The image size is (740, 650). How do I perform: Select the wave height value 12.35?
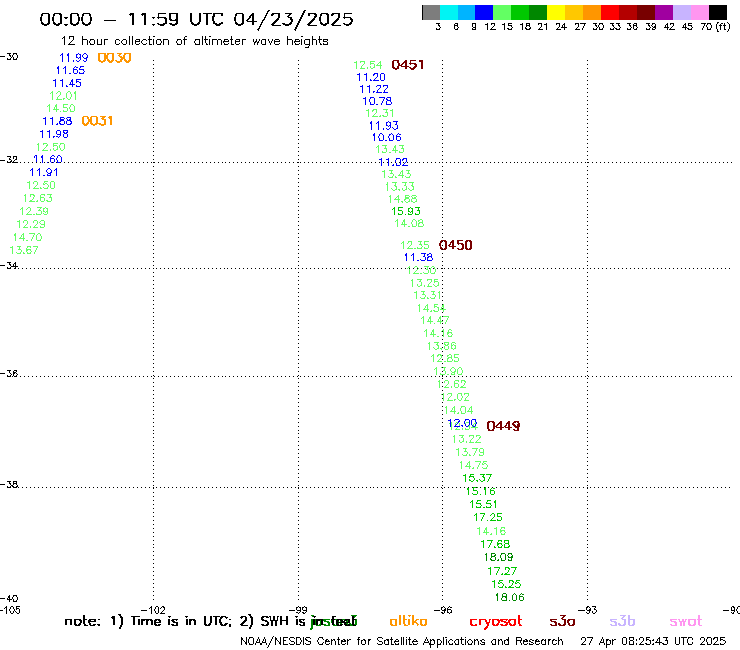click(415, 245)
